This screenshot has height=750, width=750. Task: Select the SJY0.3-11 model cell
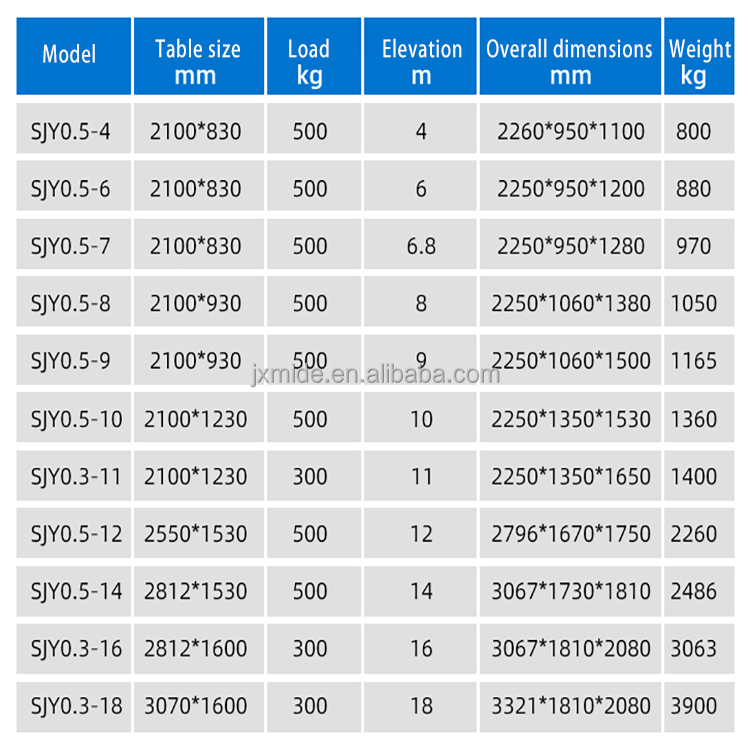coord(70,476)
